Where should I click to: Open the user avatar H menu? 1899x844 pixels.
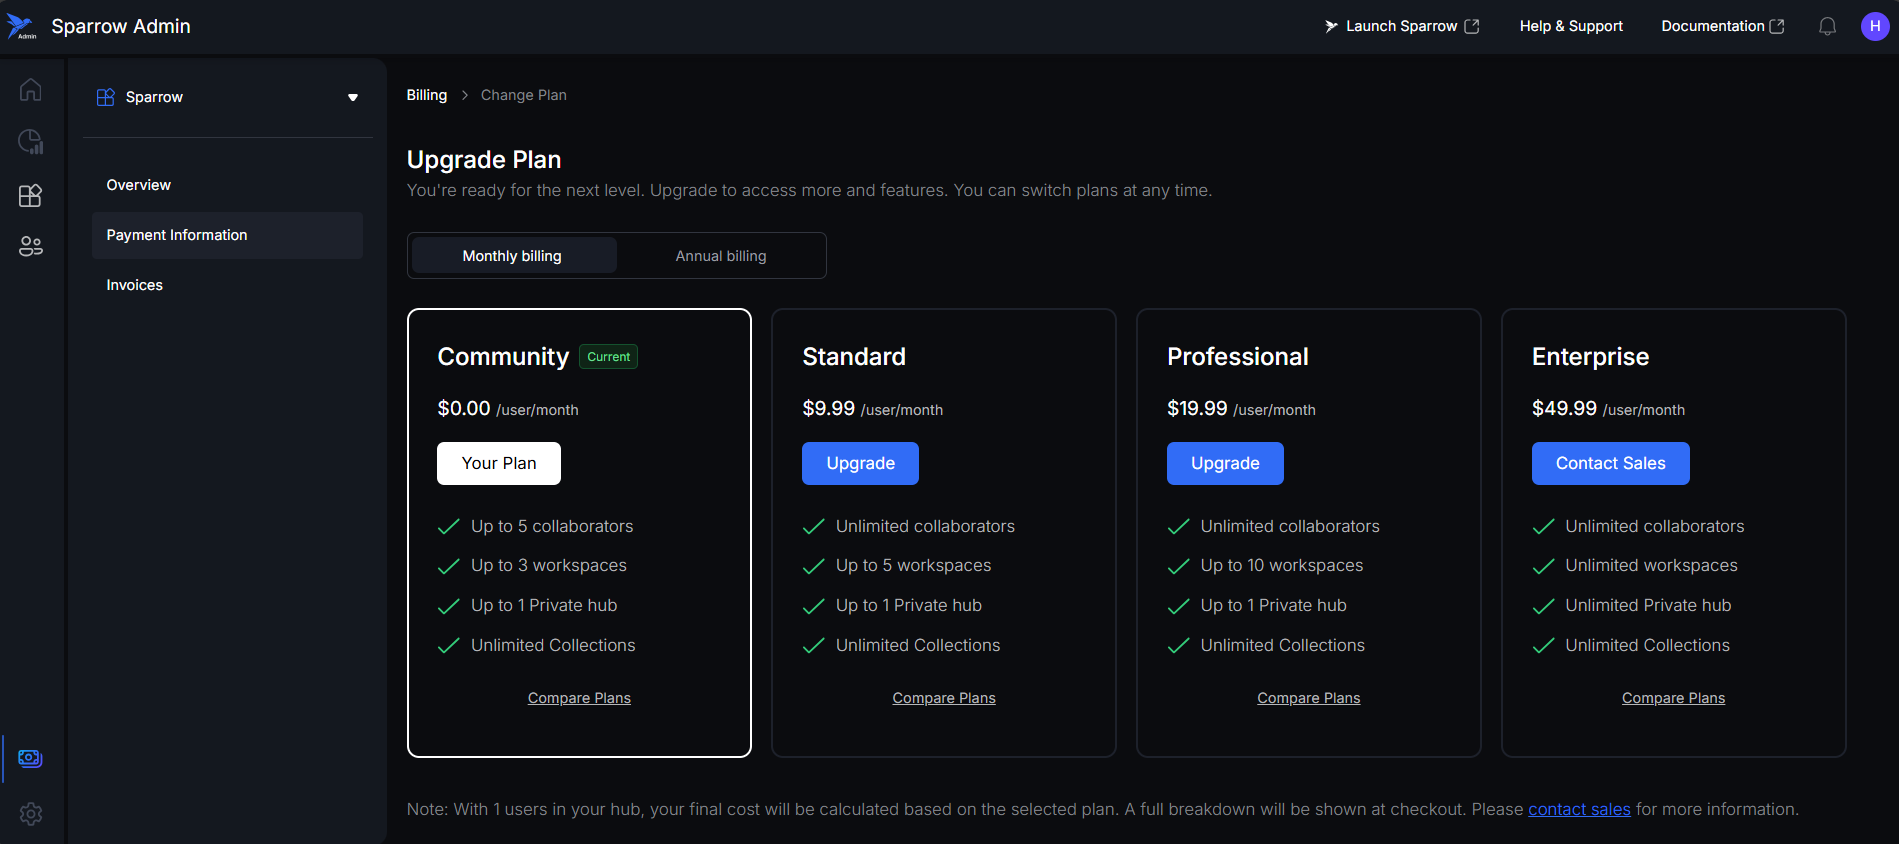click(1874, 27)
